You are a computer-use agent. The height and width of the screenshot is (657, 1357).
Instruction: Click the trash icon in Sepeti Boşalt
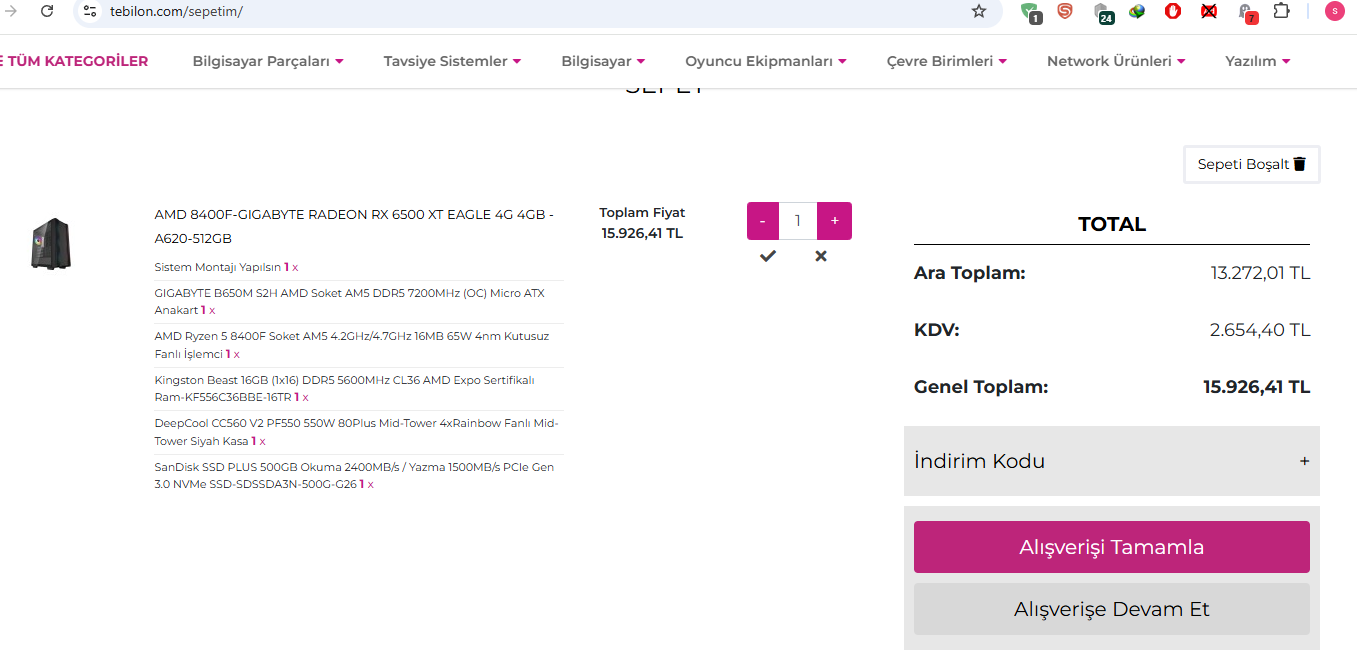click(1300, 164)
